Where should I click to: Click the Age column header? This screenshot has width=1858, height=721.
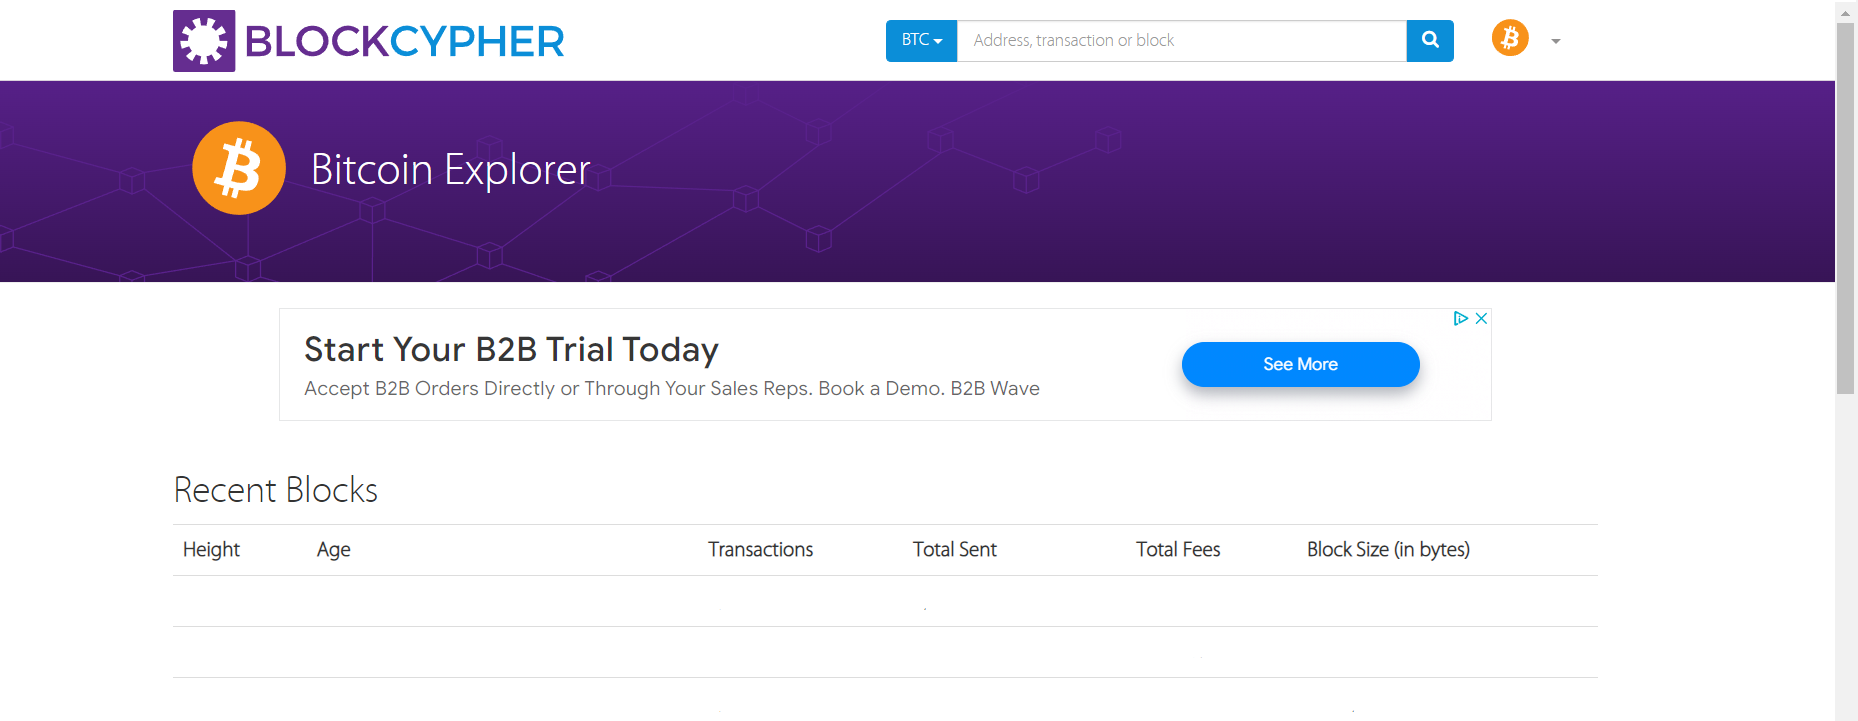click(x=334, y=549)
